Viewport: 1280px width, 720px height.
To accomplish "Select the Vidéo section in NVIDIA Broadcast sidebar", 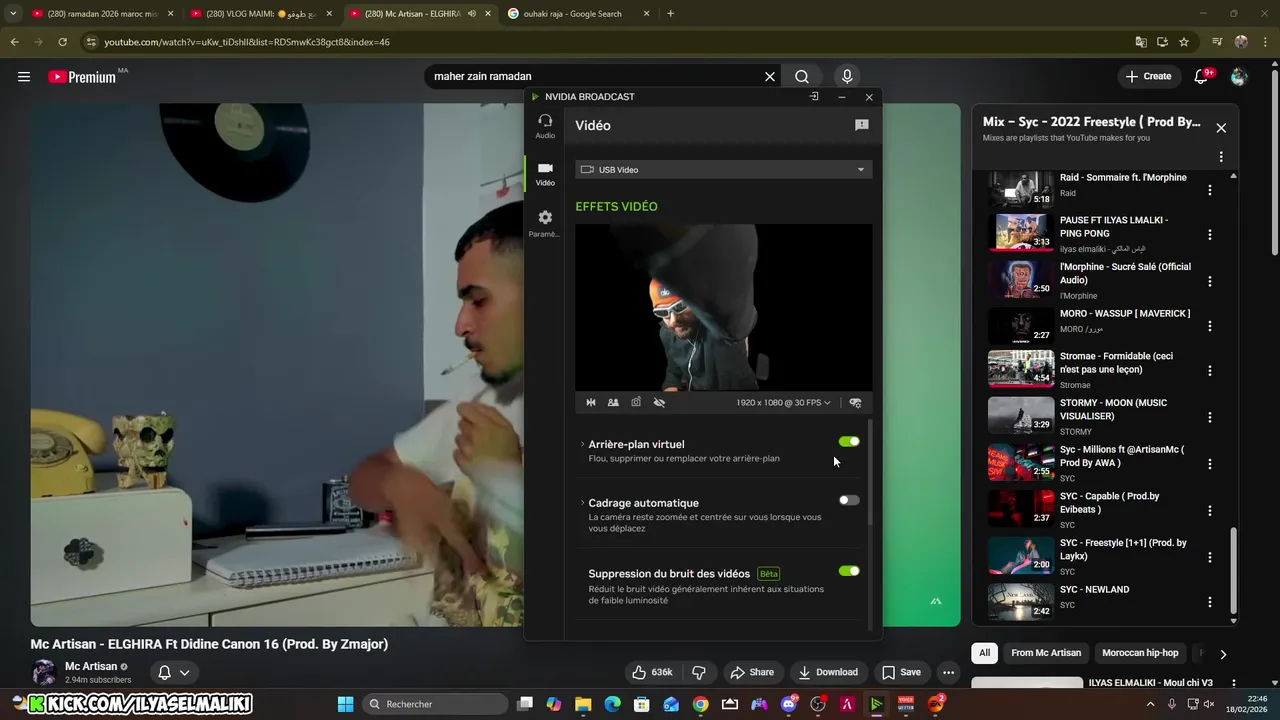I will [x=545, y=174].
